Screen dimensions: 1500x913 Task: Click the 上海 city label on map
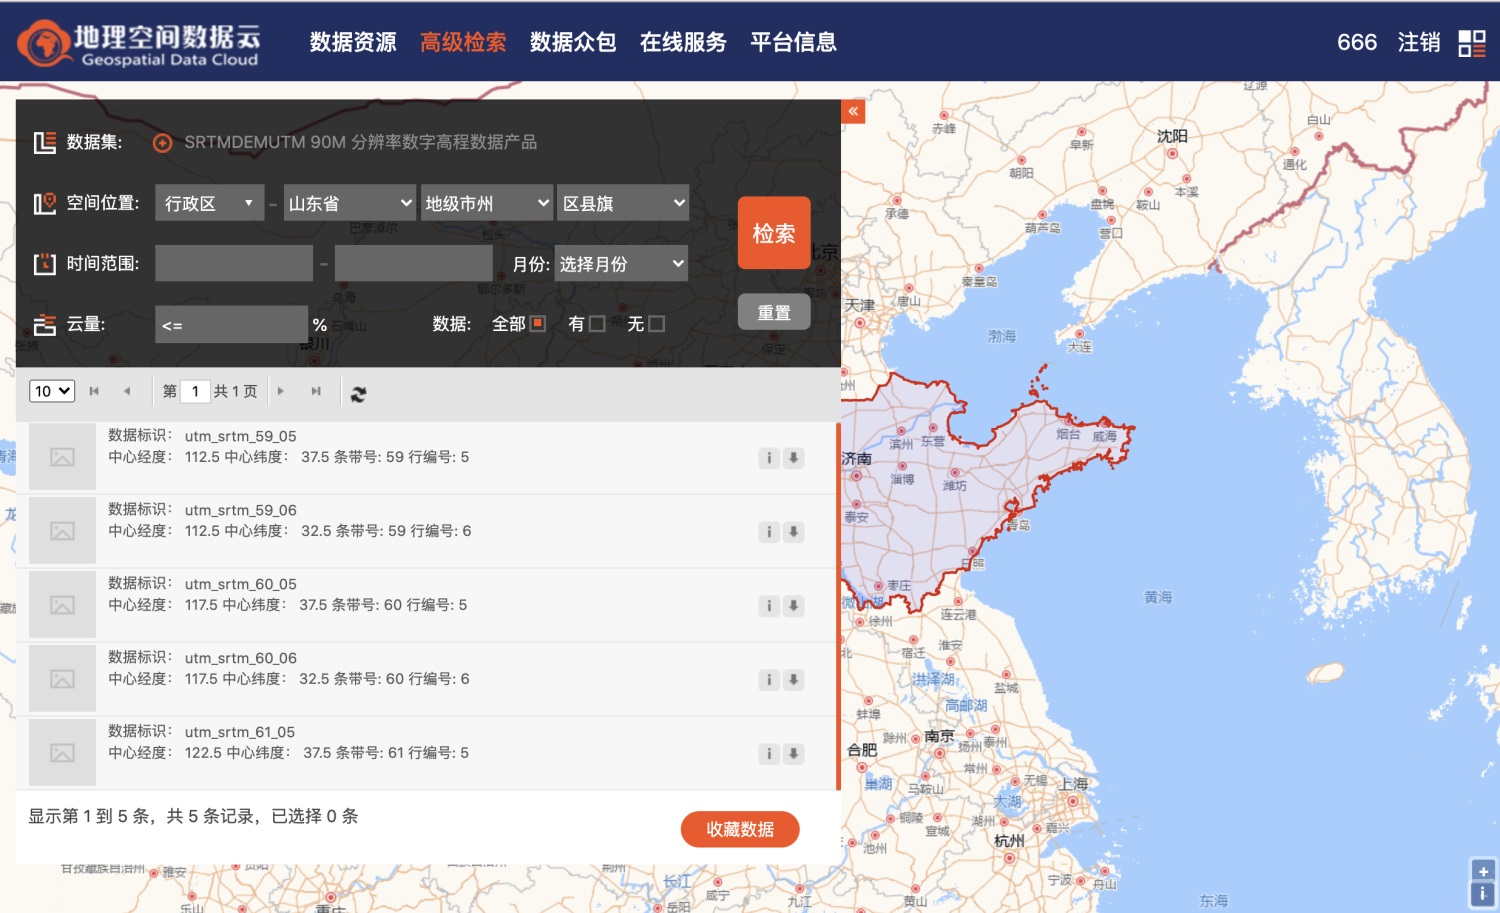pyautogui.click(x=1073, y=784)
